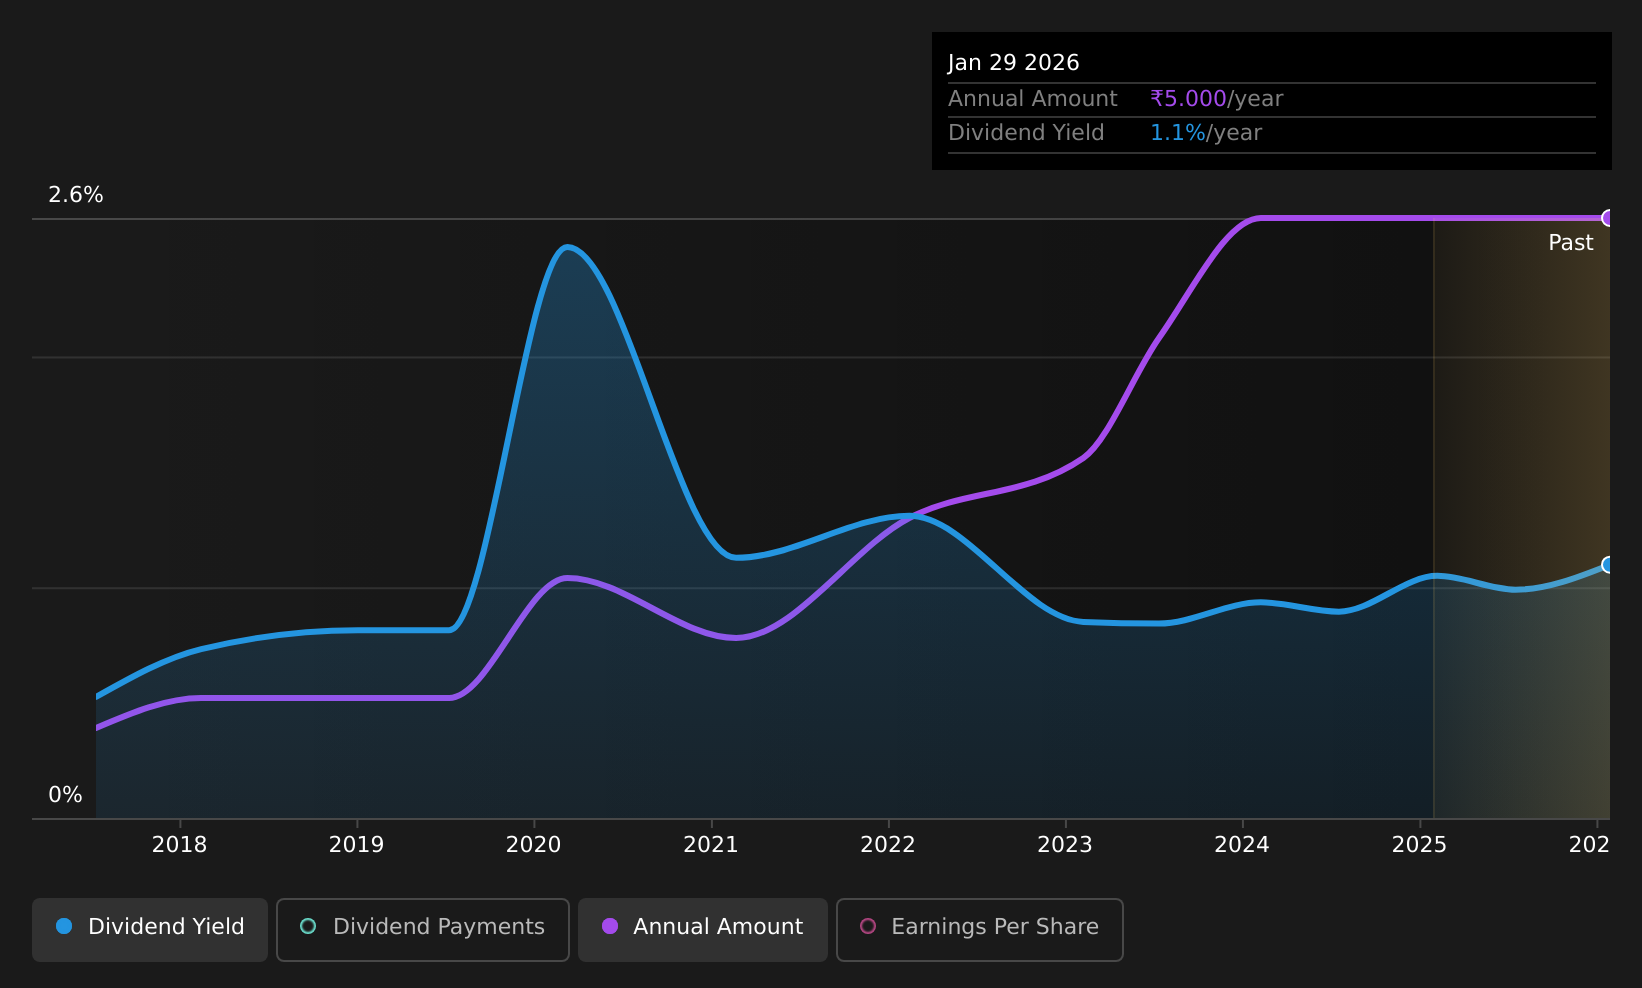Click the 1.1%/year dividend yield value
Screen dimensions: 1642x988
pos(1206,133)
